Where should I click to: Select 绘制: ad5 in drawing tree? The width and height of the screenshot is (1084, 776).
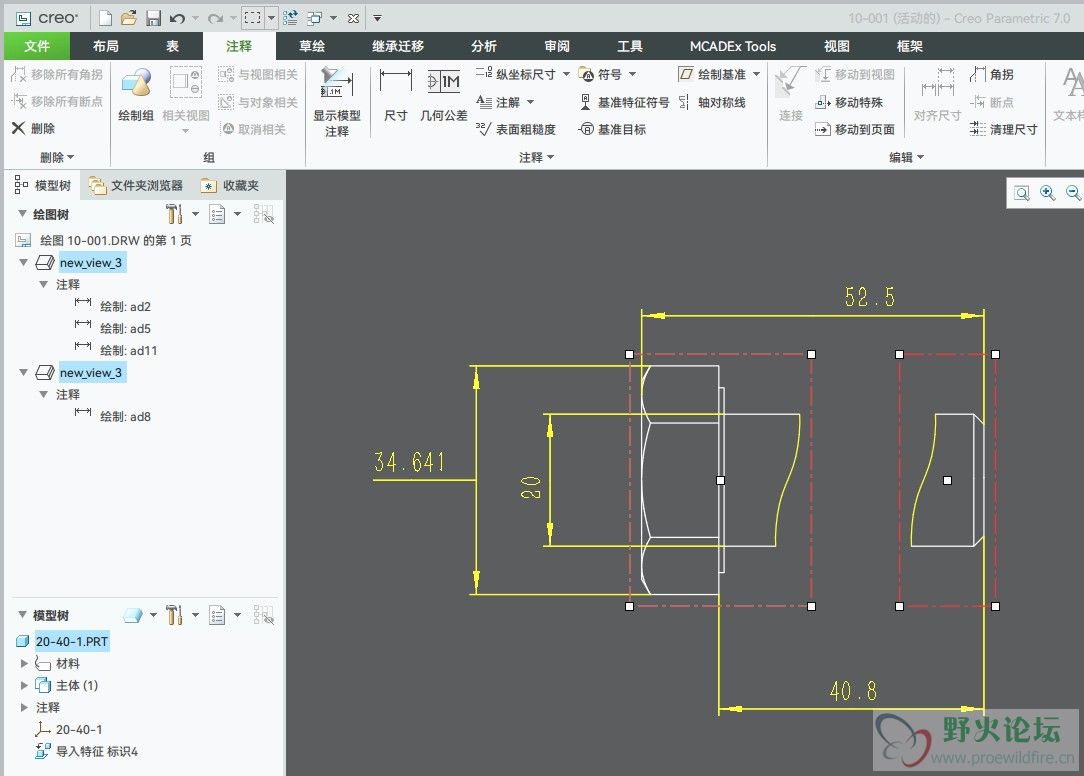[x=125, y=329]
